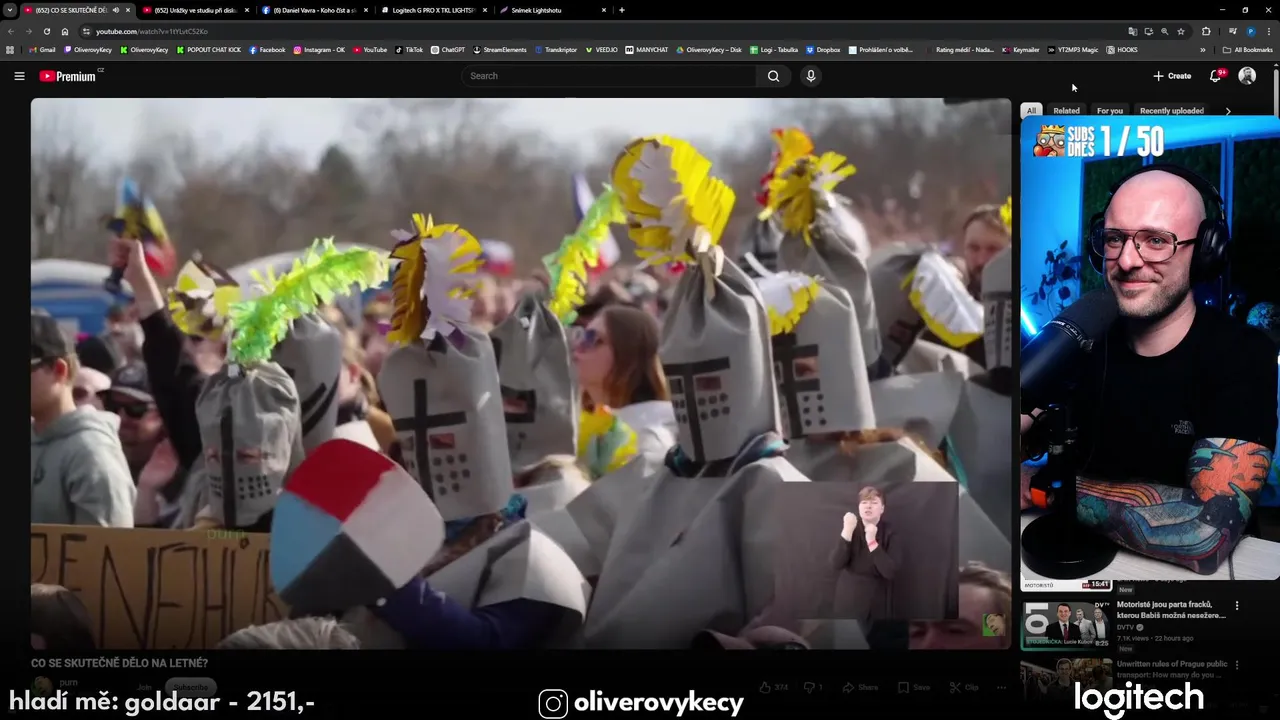Open the ChatGPT bookmark

click(447, 49)
